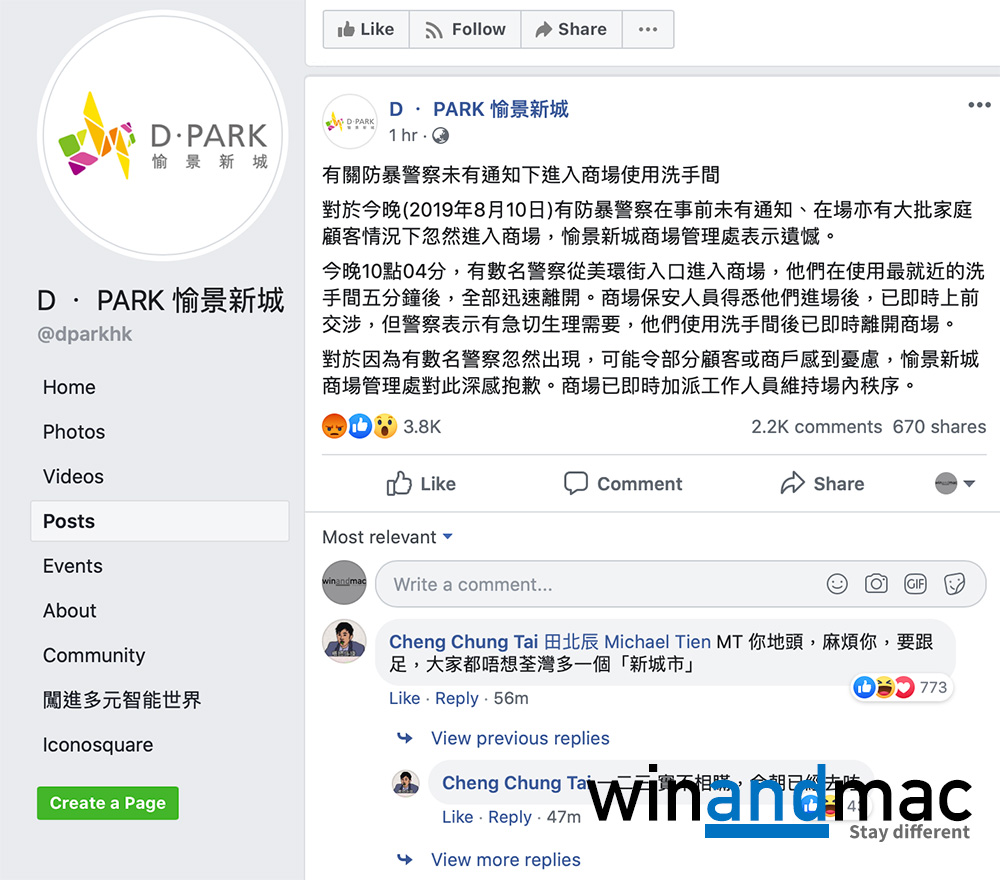Open the GIF picker in comment box
Viewport: 1000px width, 880px height.
pyautogui.click(x=915, y=583)
